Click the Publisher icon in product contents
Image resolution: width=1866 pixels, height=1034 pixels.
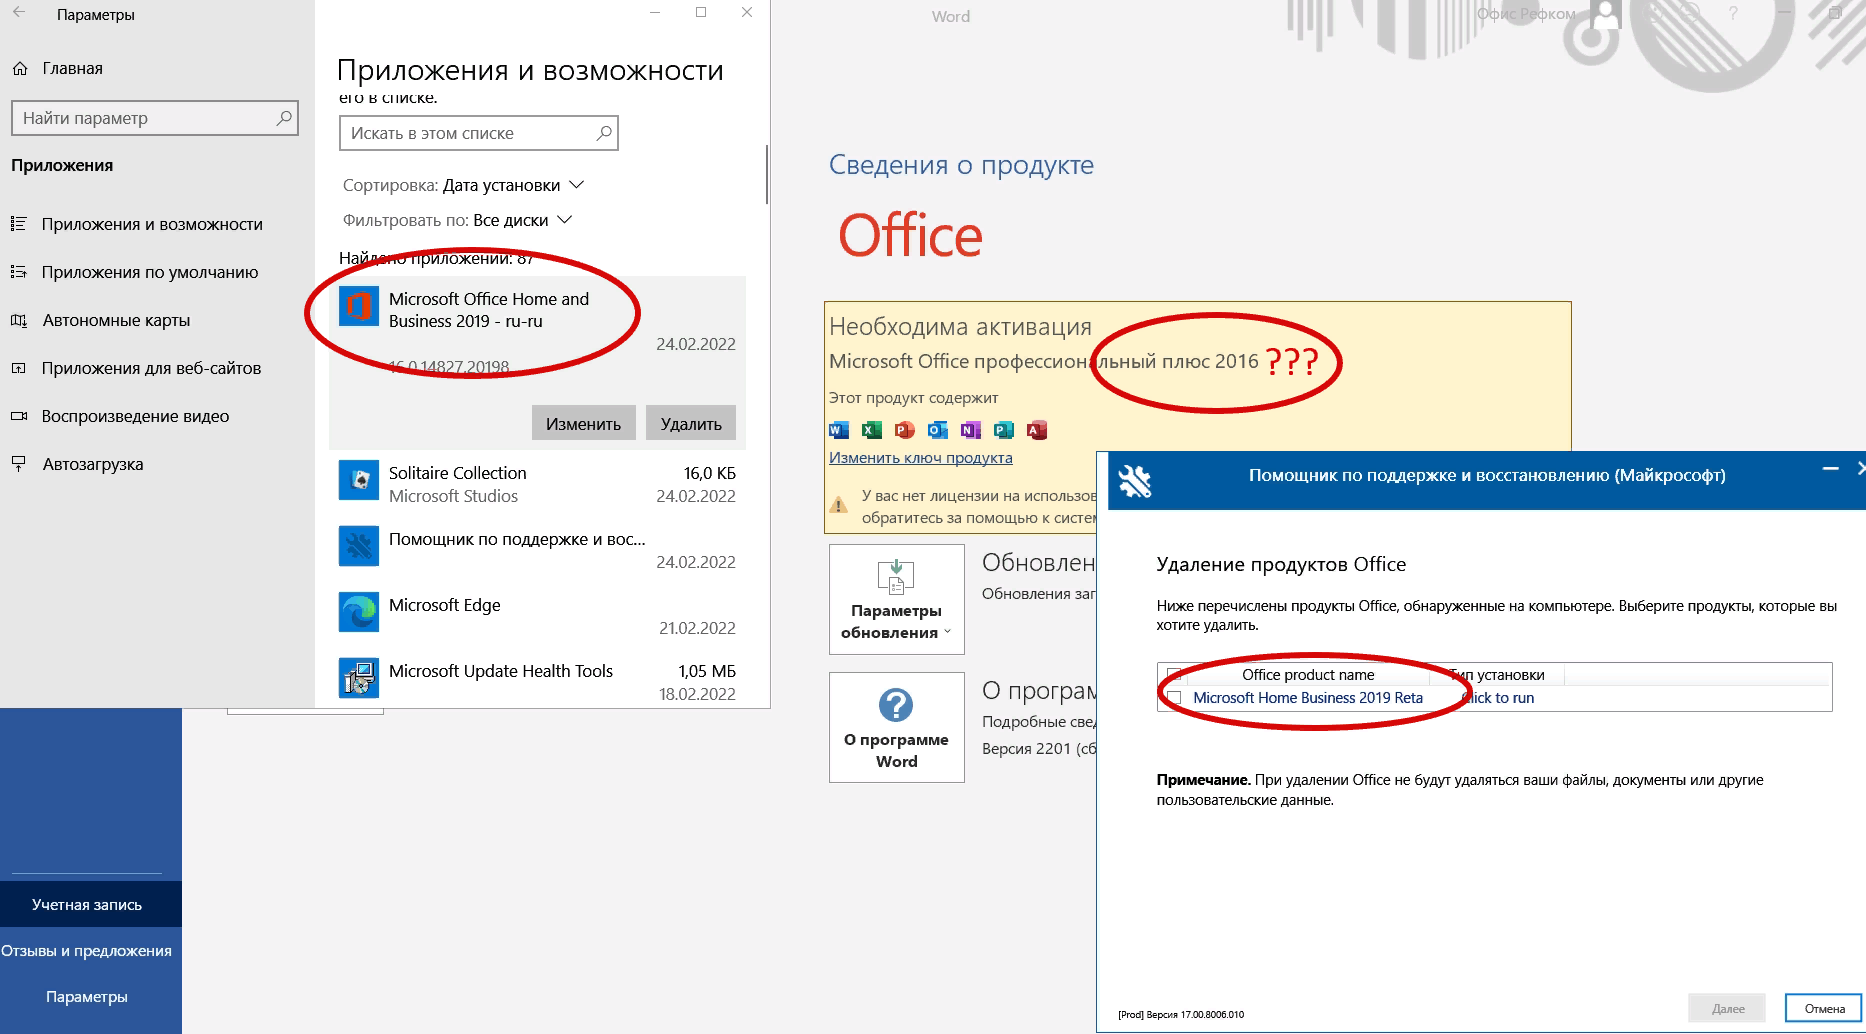point(1004,430)
